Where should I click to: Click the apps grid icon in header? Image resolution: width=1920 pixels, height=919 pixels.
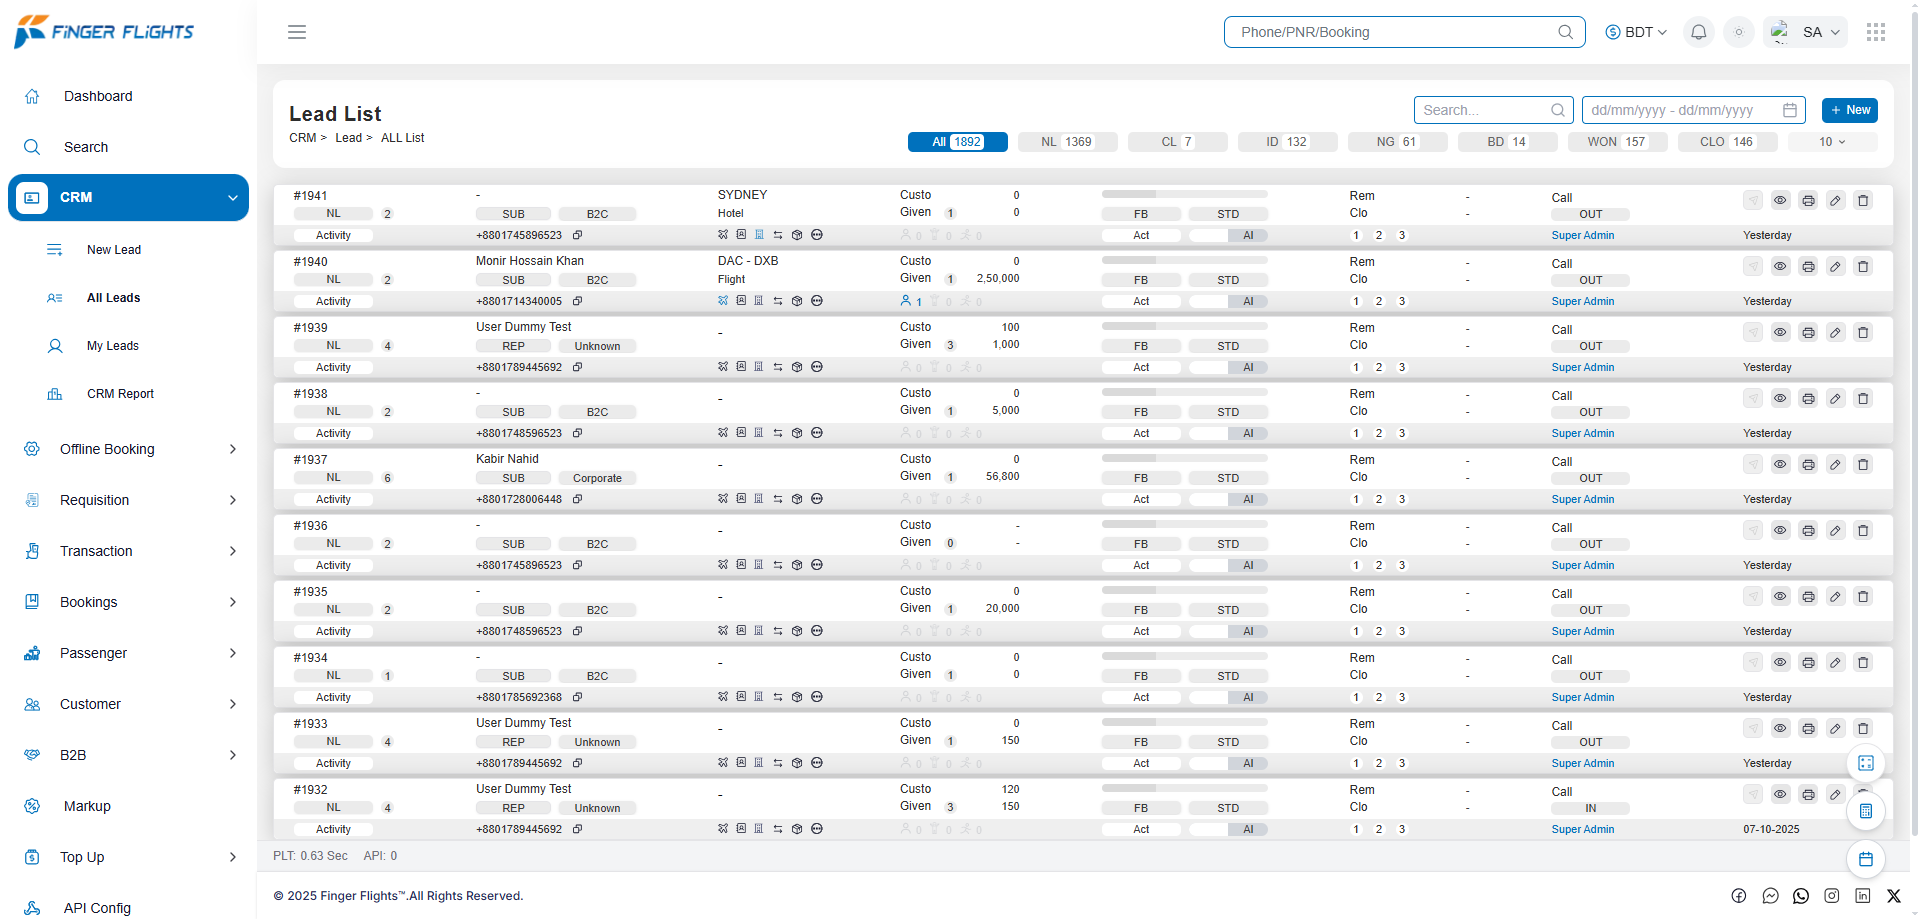[1875, 32]
